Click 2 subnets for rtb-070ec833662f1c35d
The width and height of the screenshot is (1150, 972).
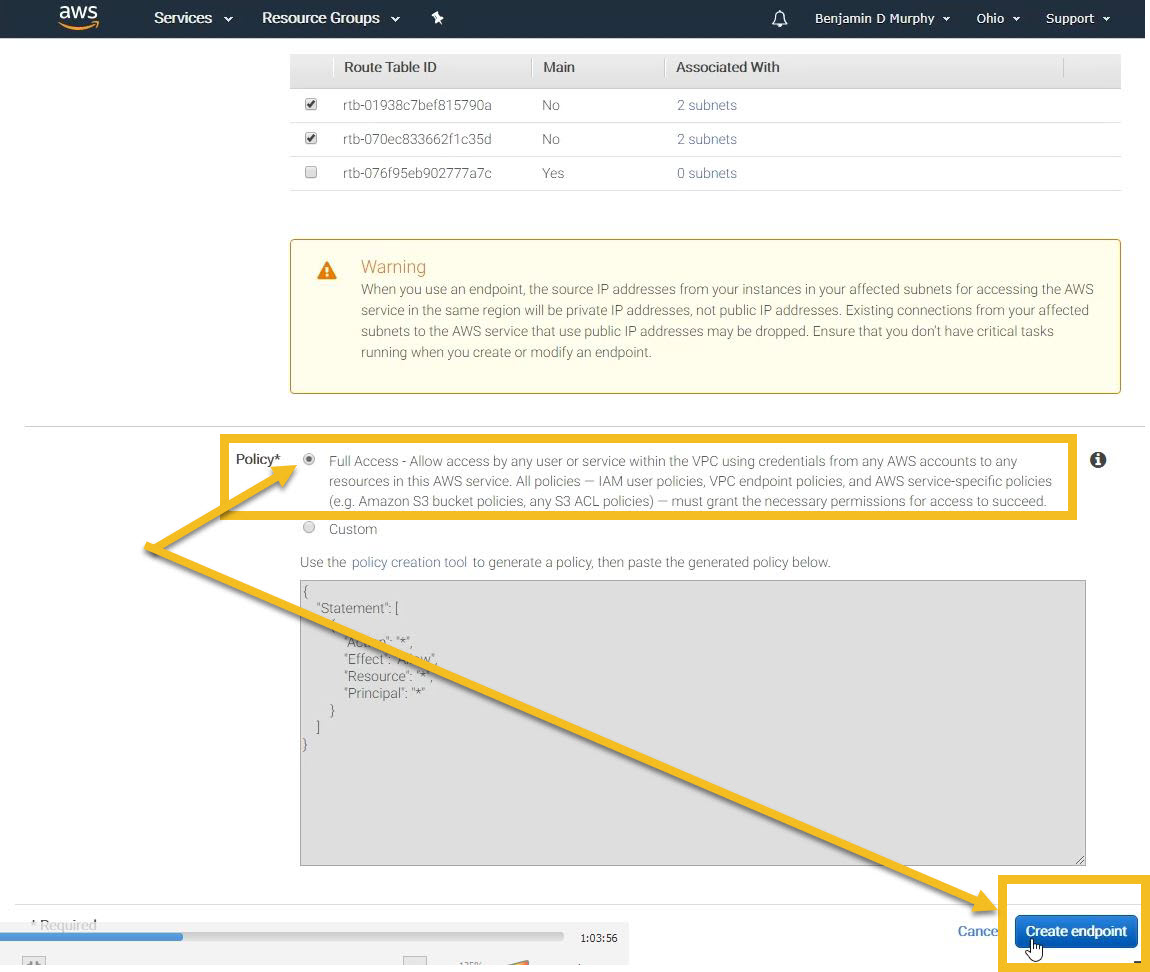pos(706,139)
